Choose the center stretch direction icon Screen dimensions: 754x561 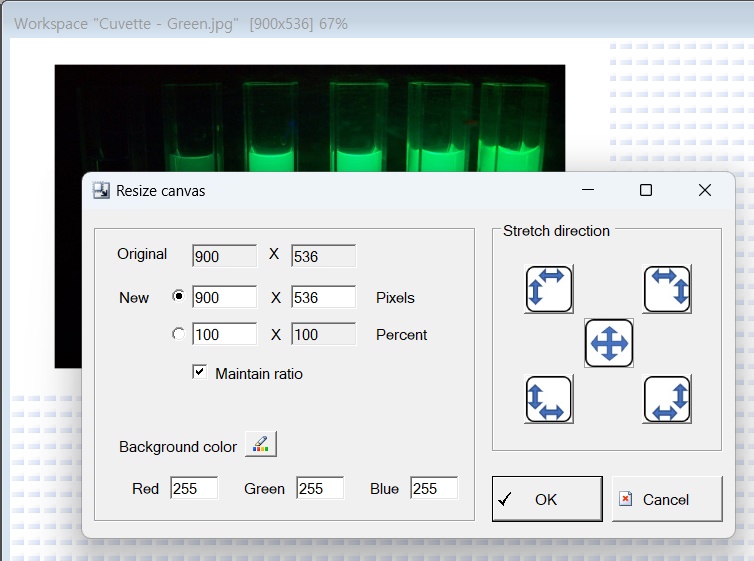click(608, 343)
